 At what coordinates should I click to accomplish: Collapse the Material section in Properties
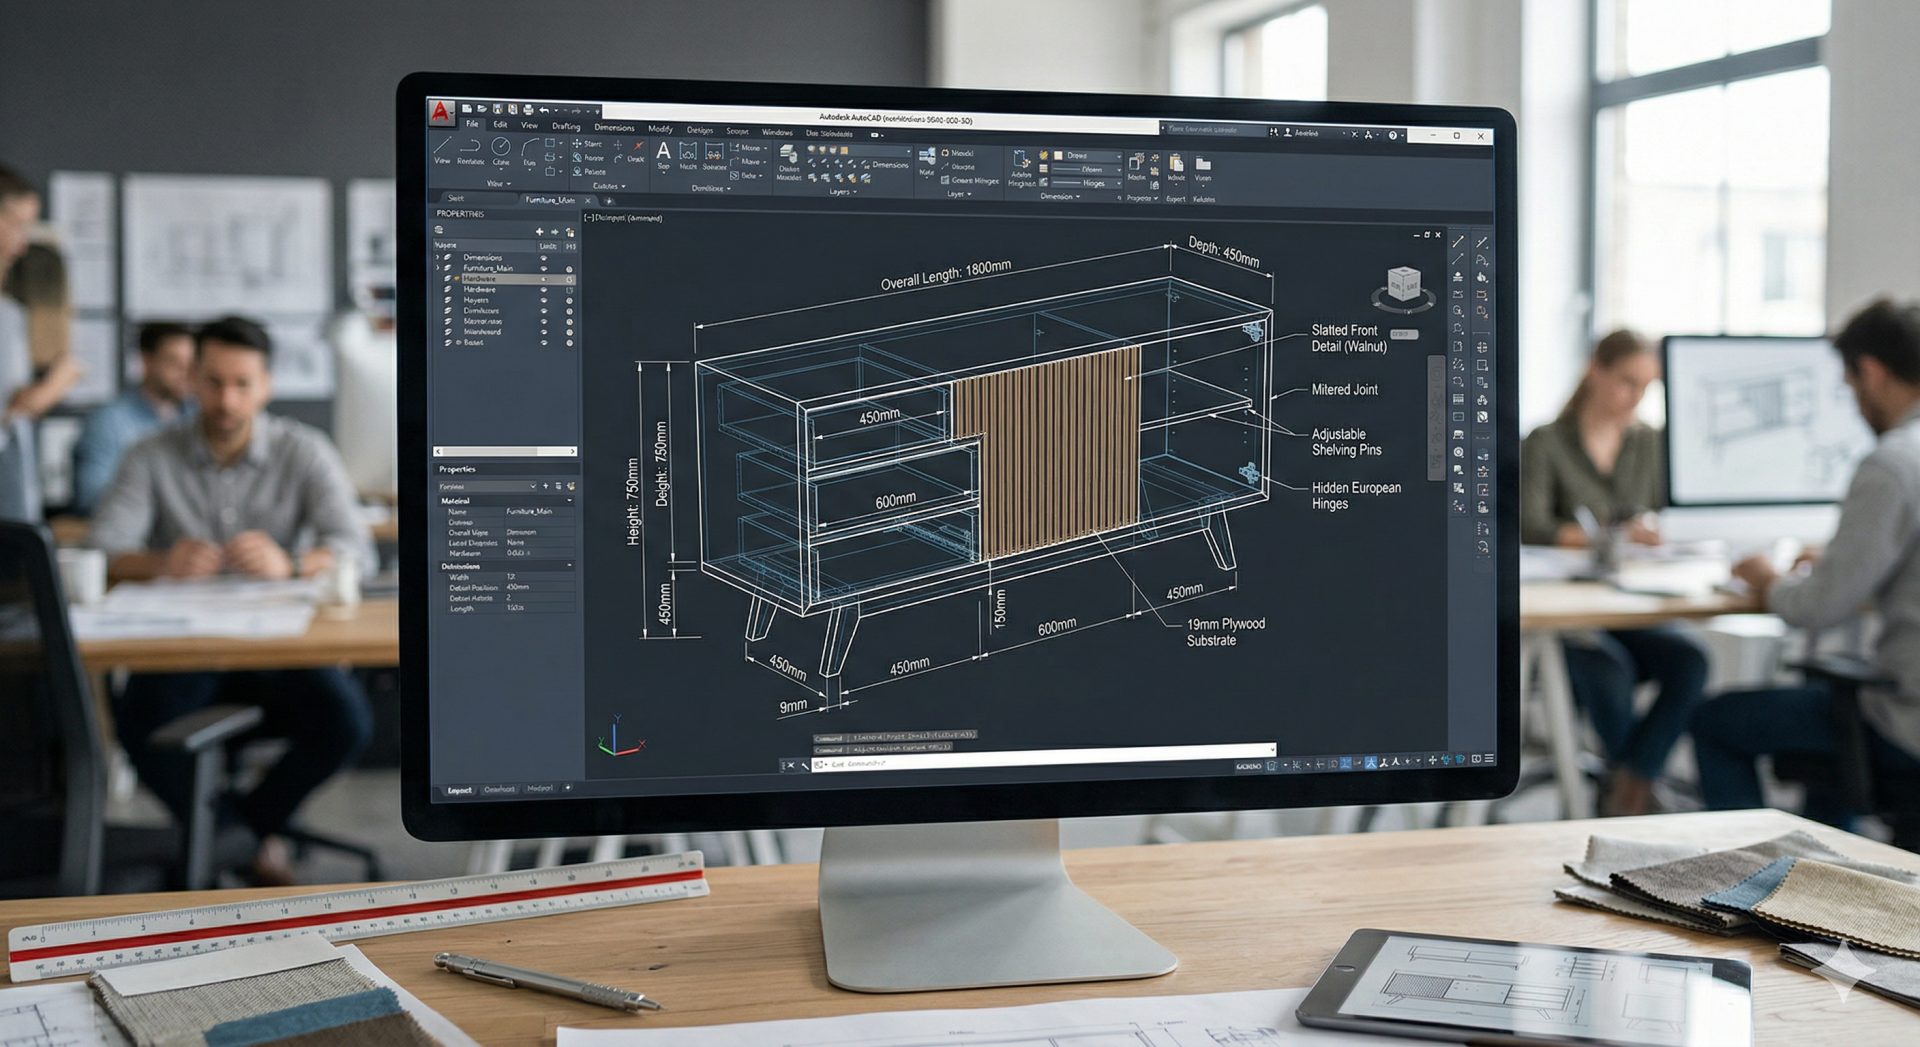(x=569, y=500)
